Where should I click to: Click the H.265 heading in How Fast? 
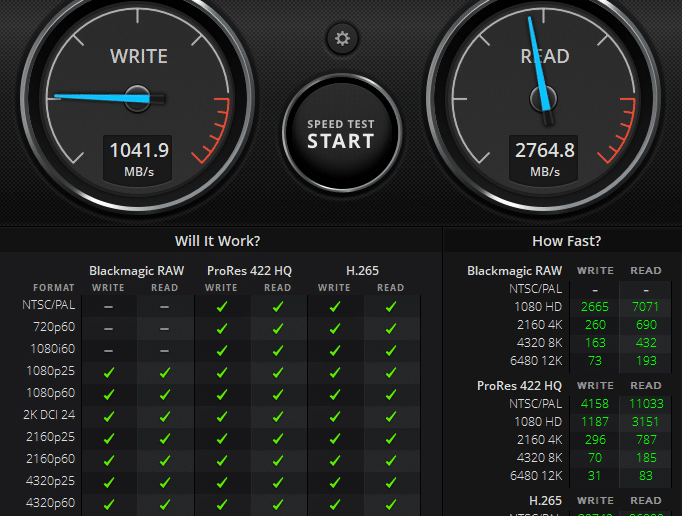point(545,500)
